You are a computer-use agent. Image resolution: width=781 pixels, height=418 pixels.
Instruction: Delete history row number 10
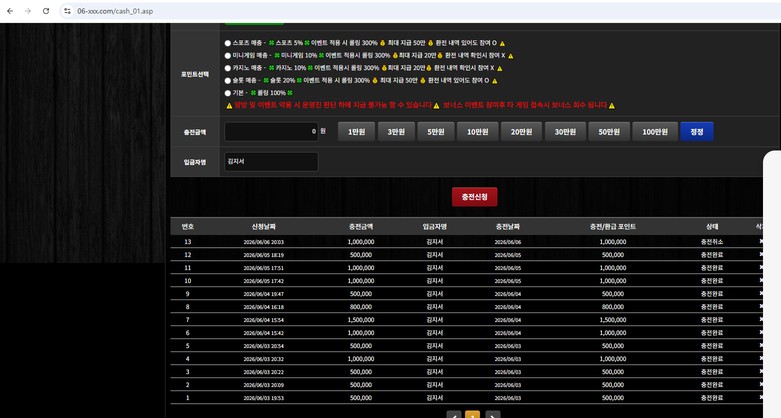tap(761, 280)
